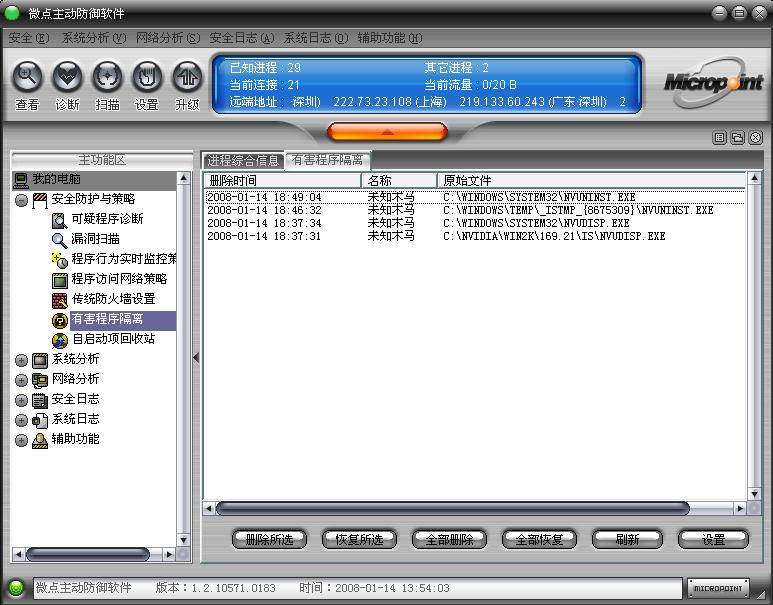Screen dimensions: 773x605
Task: Click the 安全防护与策略 flag icon
Action: (40, 200)
